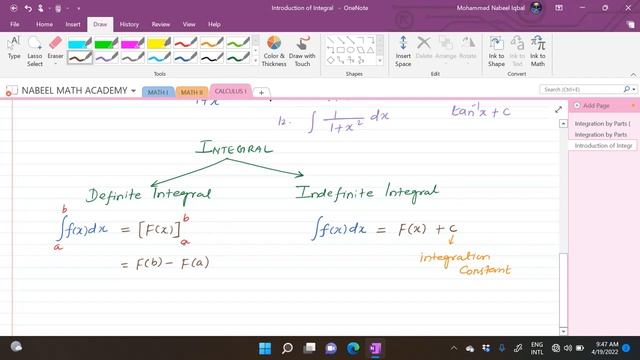Select the cyan highlighter pen
This screenshot has width=640, height=360.
80,43
